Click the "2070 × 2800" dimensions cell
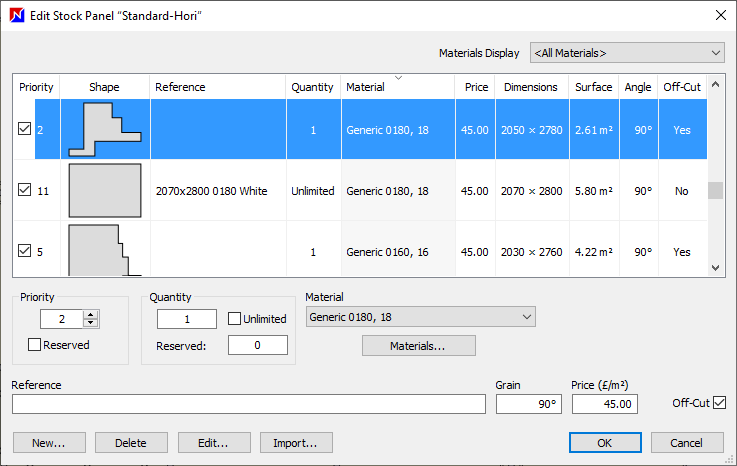This screenshot has width=737, height=466. coord(532,191)
